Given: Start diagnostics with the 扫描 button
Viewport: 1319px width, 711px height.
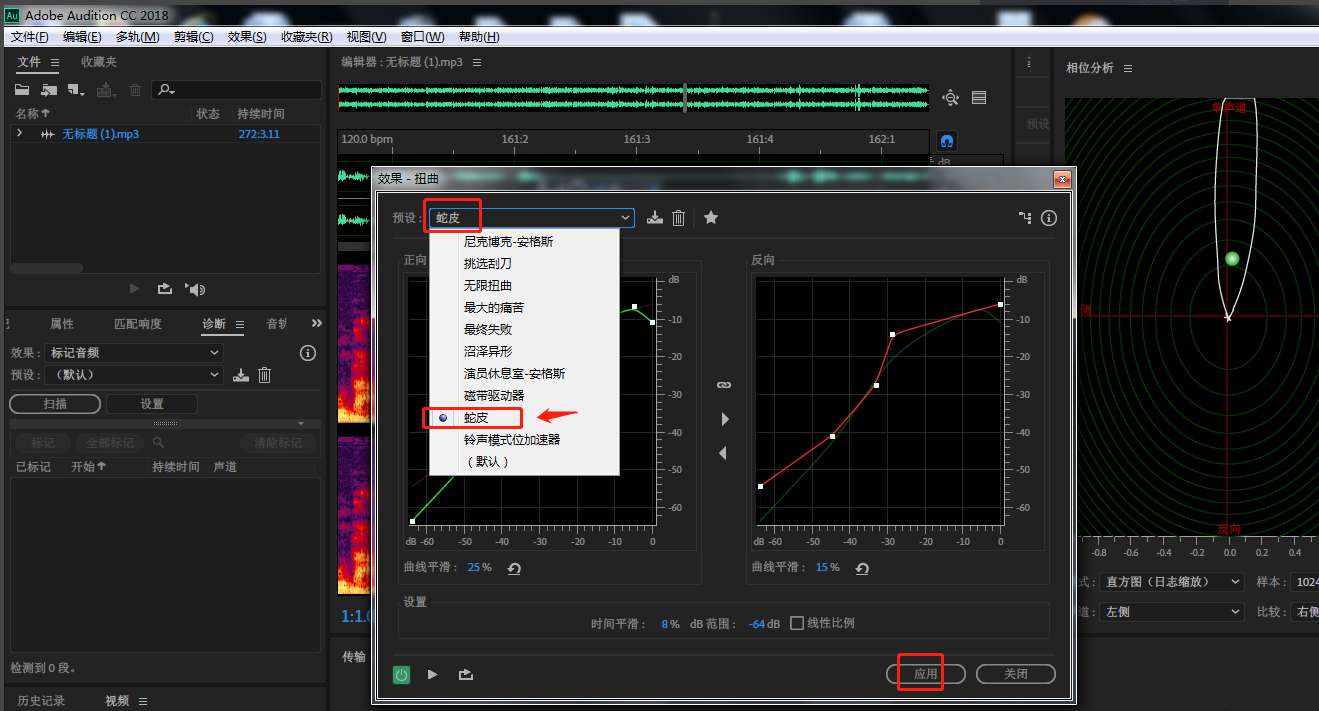Looking at the screenshot, I should (x=54, y=403).
